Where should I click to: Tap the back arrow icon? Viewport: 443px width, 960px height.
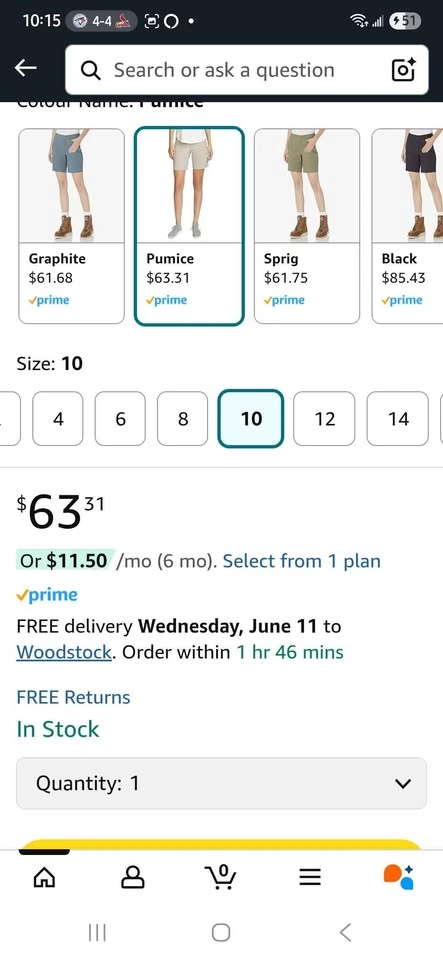click(26, 69)
